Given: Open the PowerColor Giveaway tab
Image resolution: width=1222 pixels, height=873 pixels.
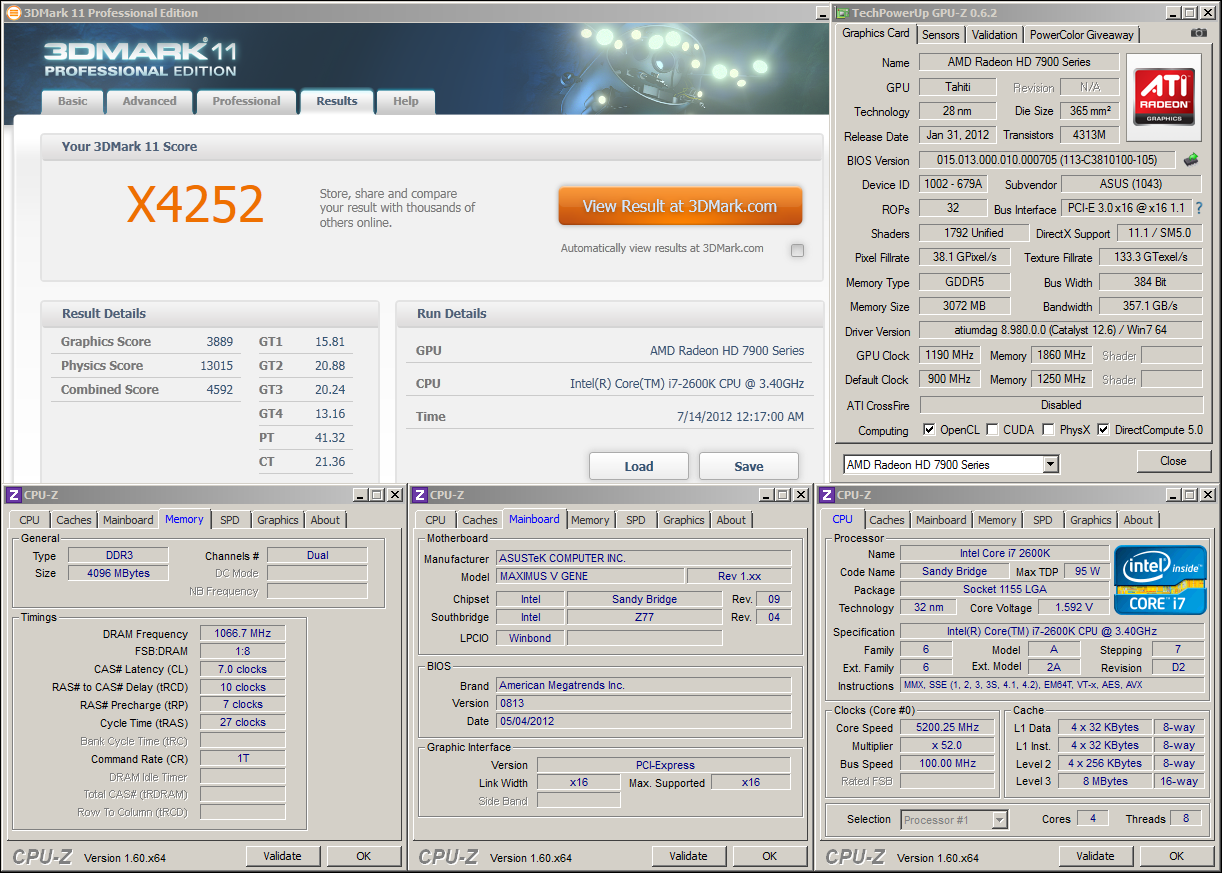Looking at the screenshot, I should (1081, 35).
